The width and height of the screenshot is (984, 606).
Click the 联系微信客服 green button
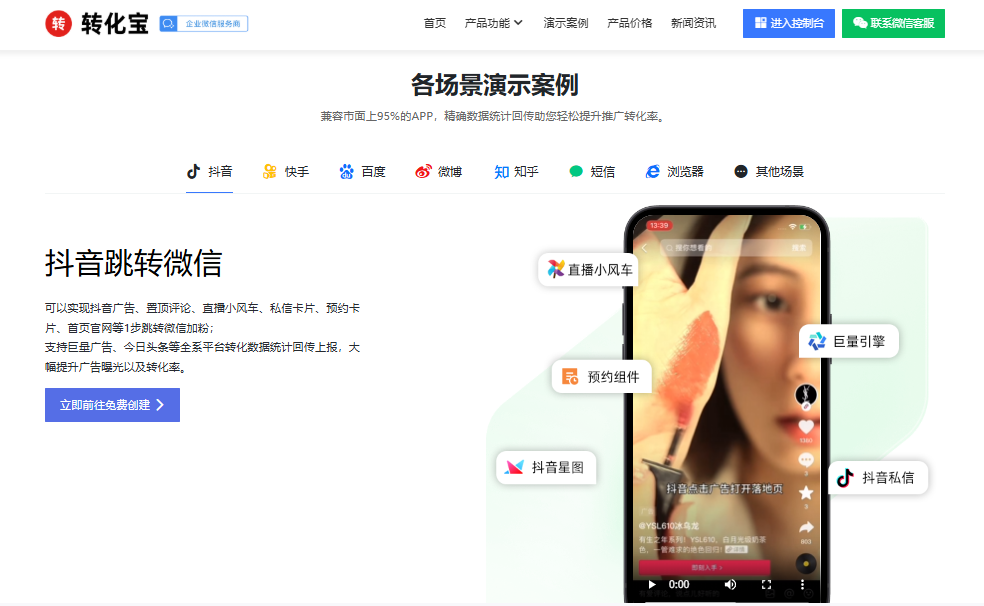coord(893,23)
